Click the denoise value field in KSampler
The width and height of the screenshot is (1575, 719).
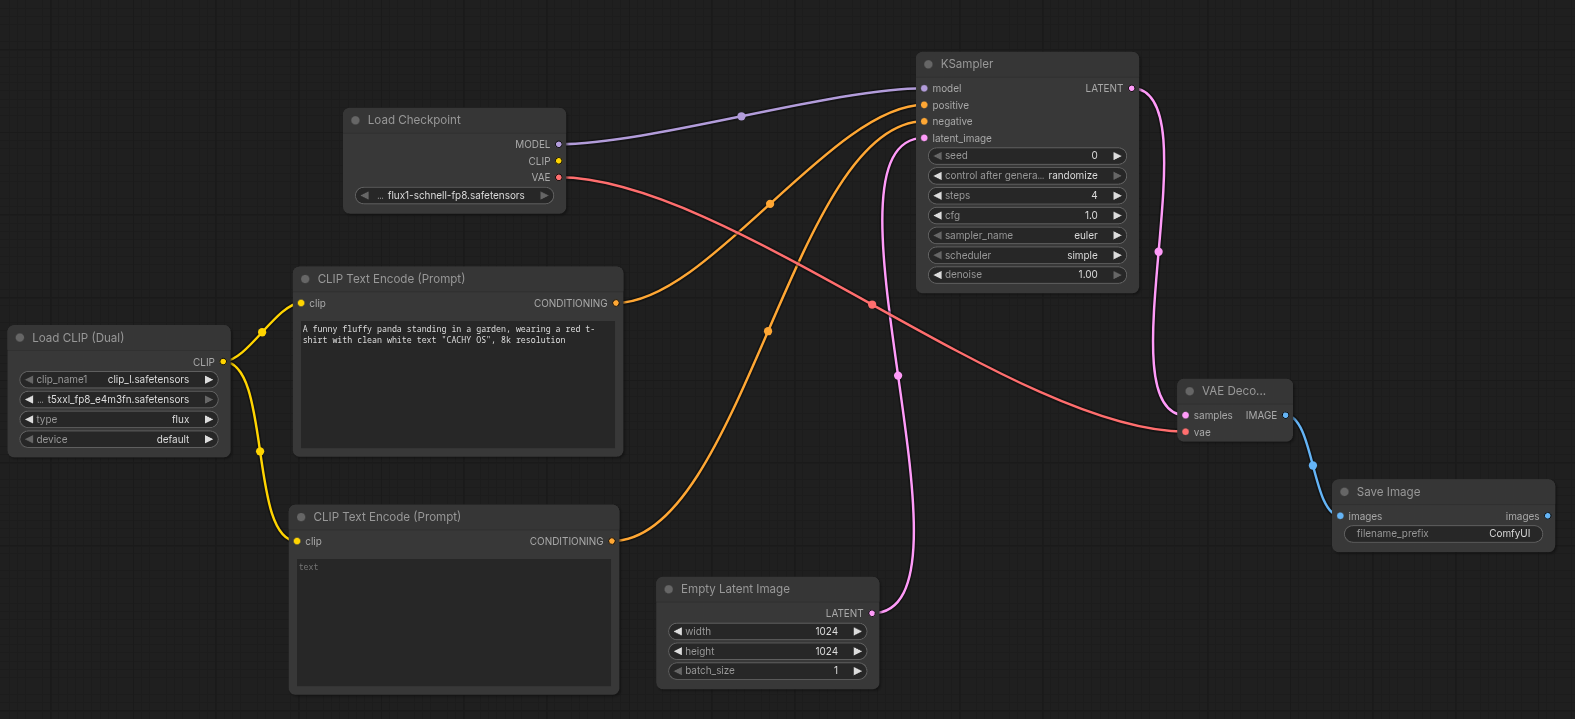coord(1027,274)
